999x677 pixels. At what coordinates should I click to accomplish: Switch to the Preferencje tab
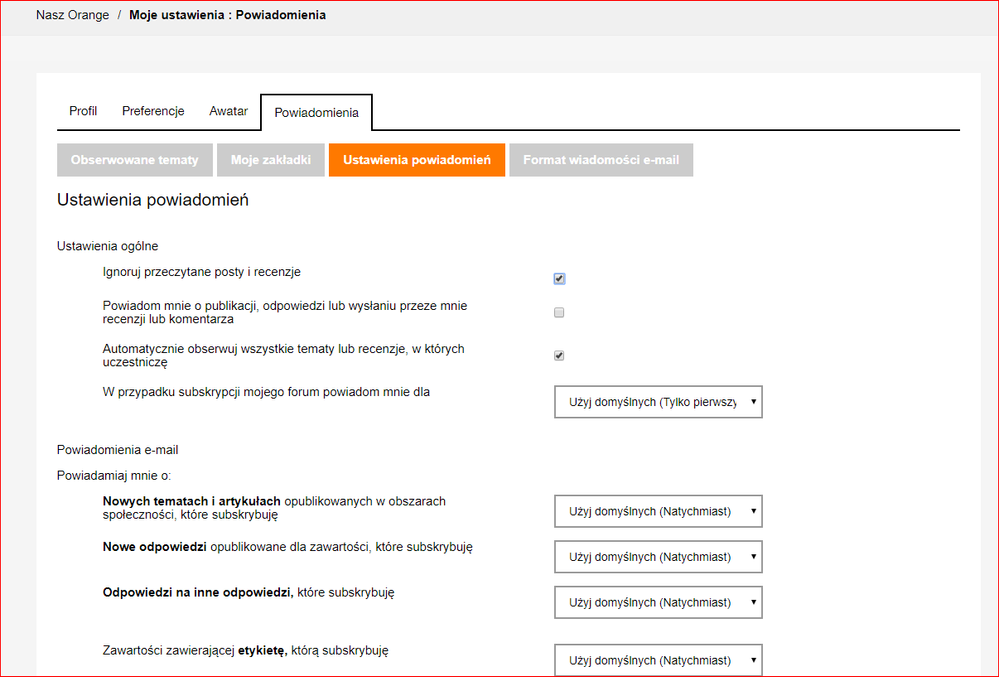(153, 111)
